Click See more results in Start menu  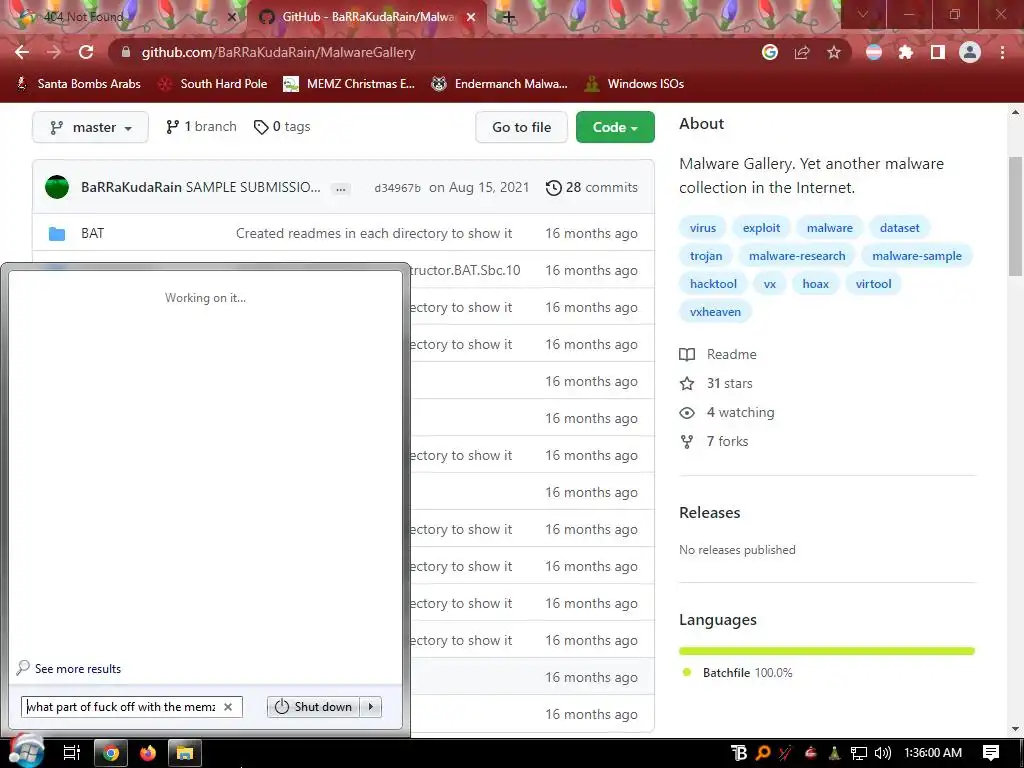69,669
